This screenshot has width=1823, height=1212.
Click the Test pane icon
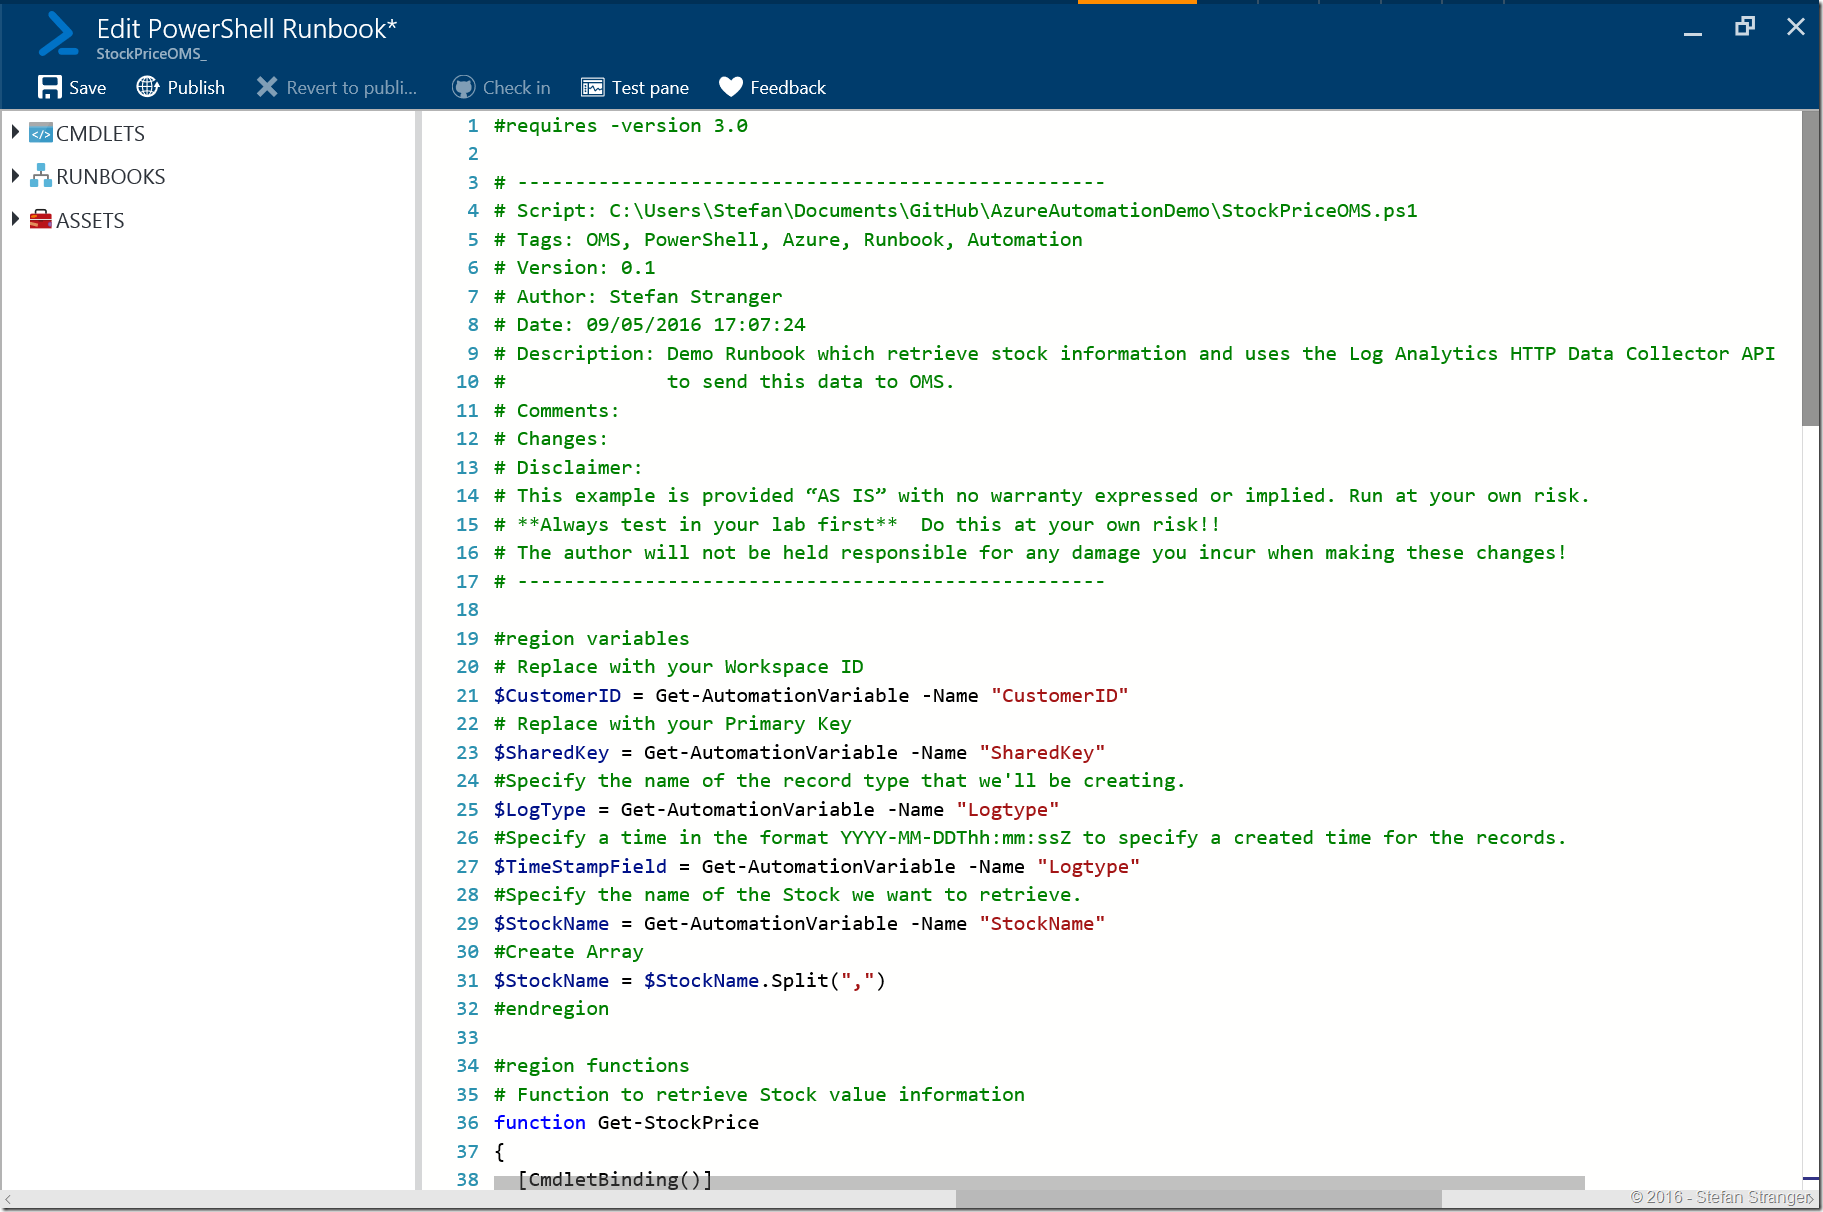(x=593, y=87)
